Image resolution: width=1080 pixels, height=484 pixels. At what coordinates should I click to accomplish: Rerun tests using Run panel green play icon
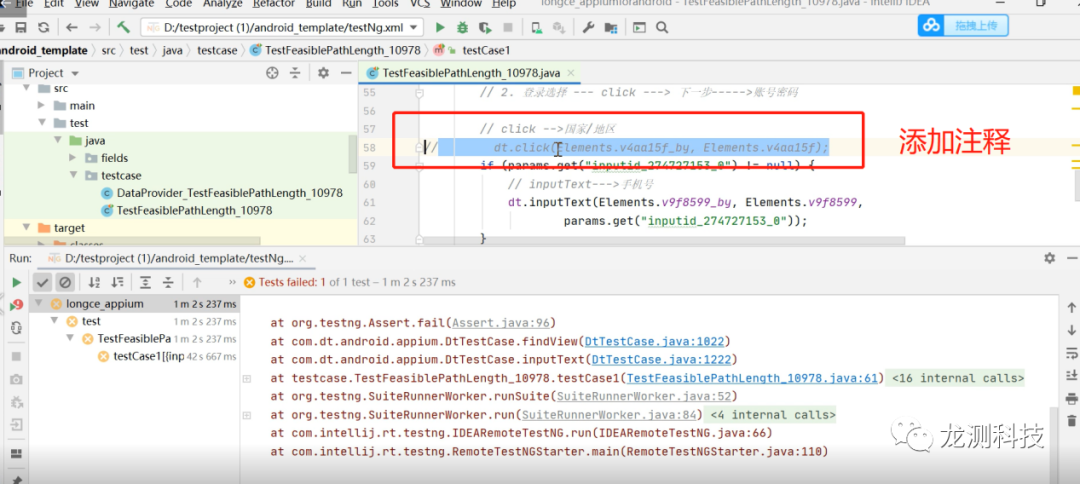(x=17, y=282)
